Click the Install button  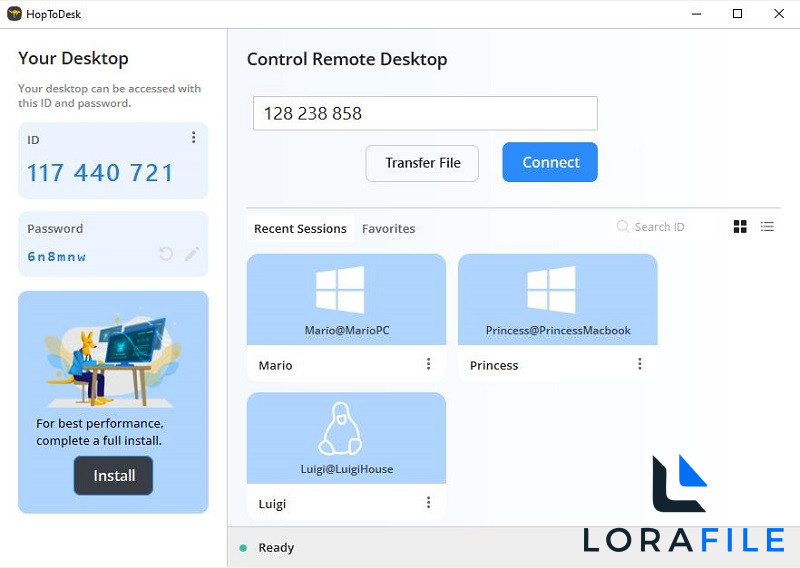point(114,476)
